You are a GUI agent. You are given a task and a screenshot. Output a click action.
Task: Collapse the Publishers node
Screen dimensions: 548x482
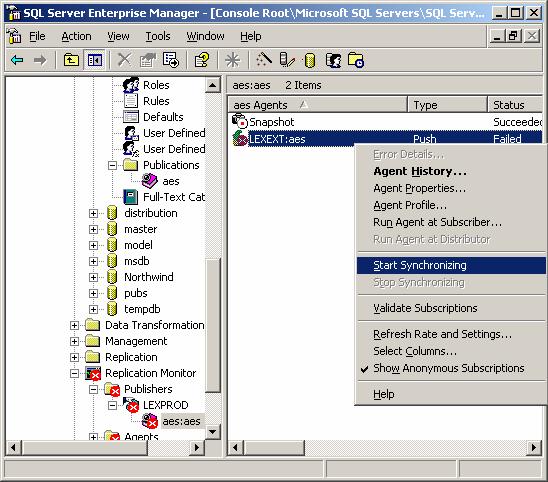(x=93, y=389)
